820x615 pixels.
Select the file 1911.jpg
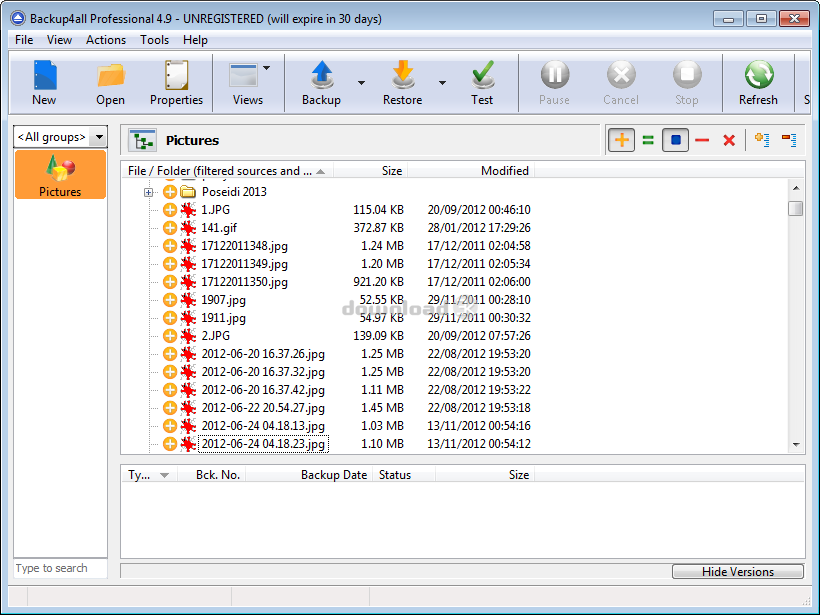223,318
